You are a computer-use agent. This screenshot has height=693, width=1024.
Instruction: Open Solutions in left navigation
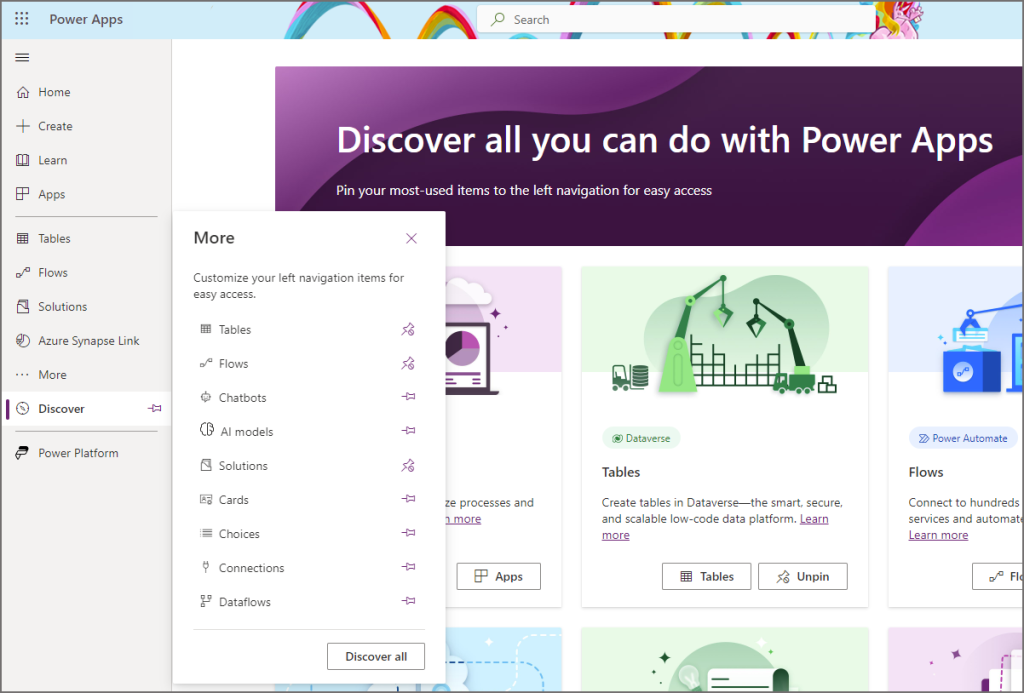click(86, 306)
